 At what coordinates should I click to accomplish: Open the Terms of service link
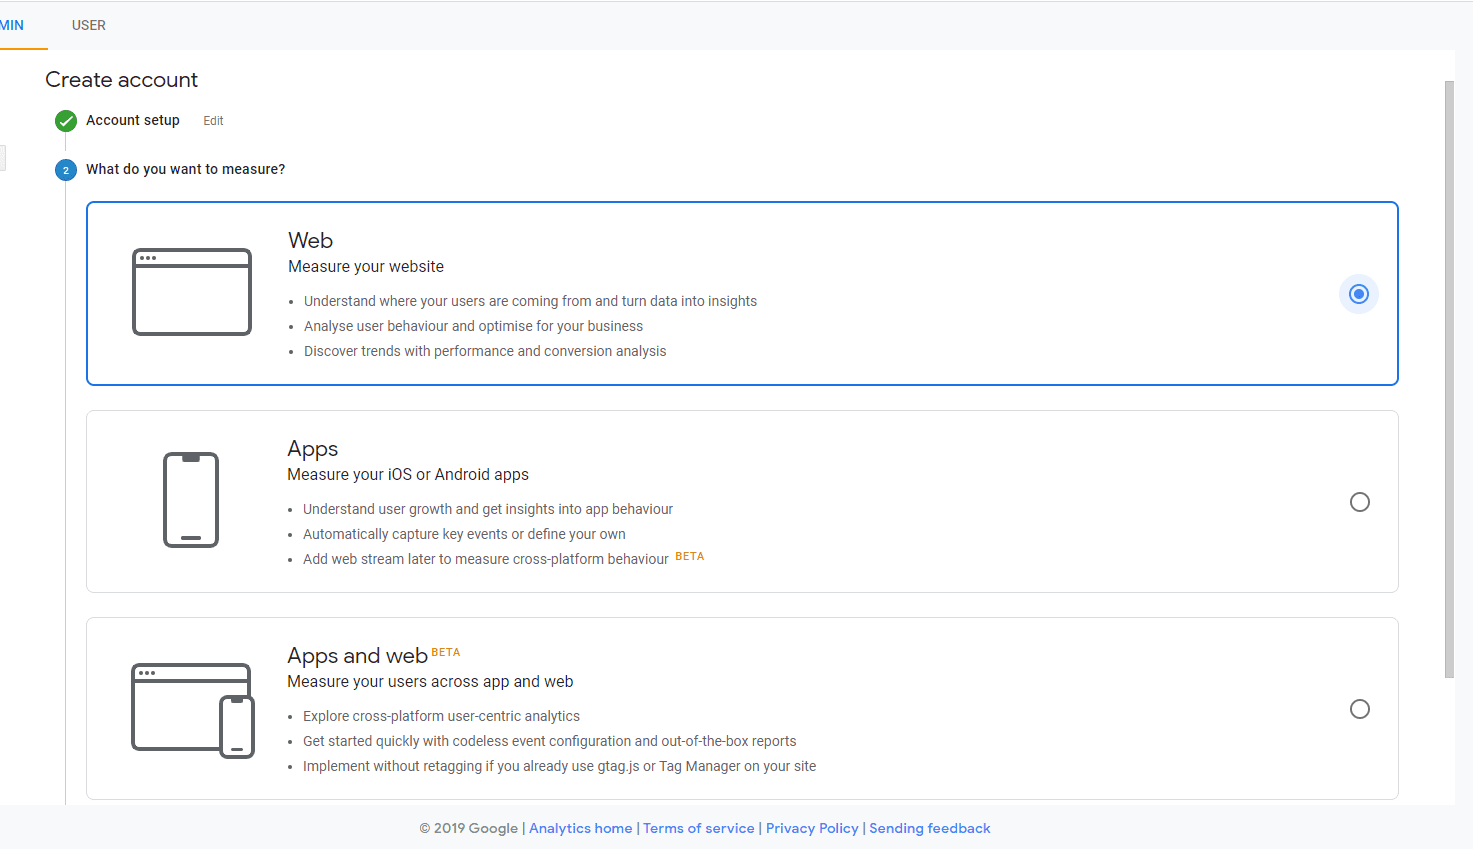(x=698, y=828)
